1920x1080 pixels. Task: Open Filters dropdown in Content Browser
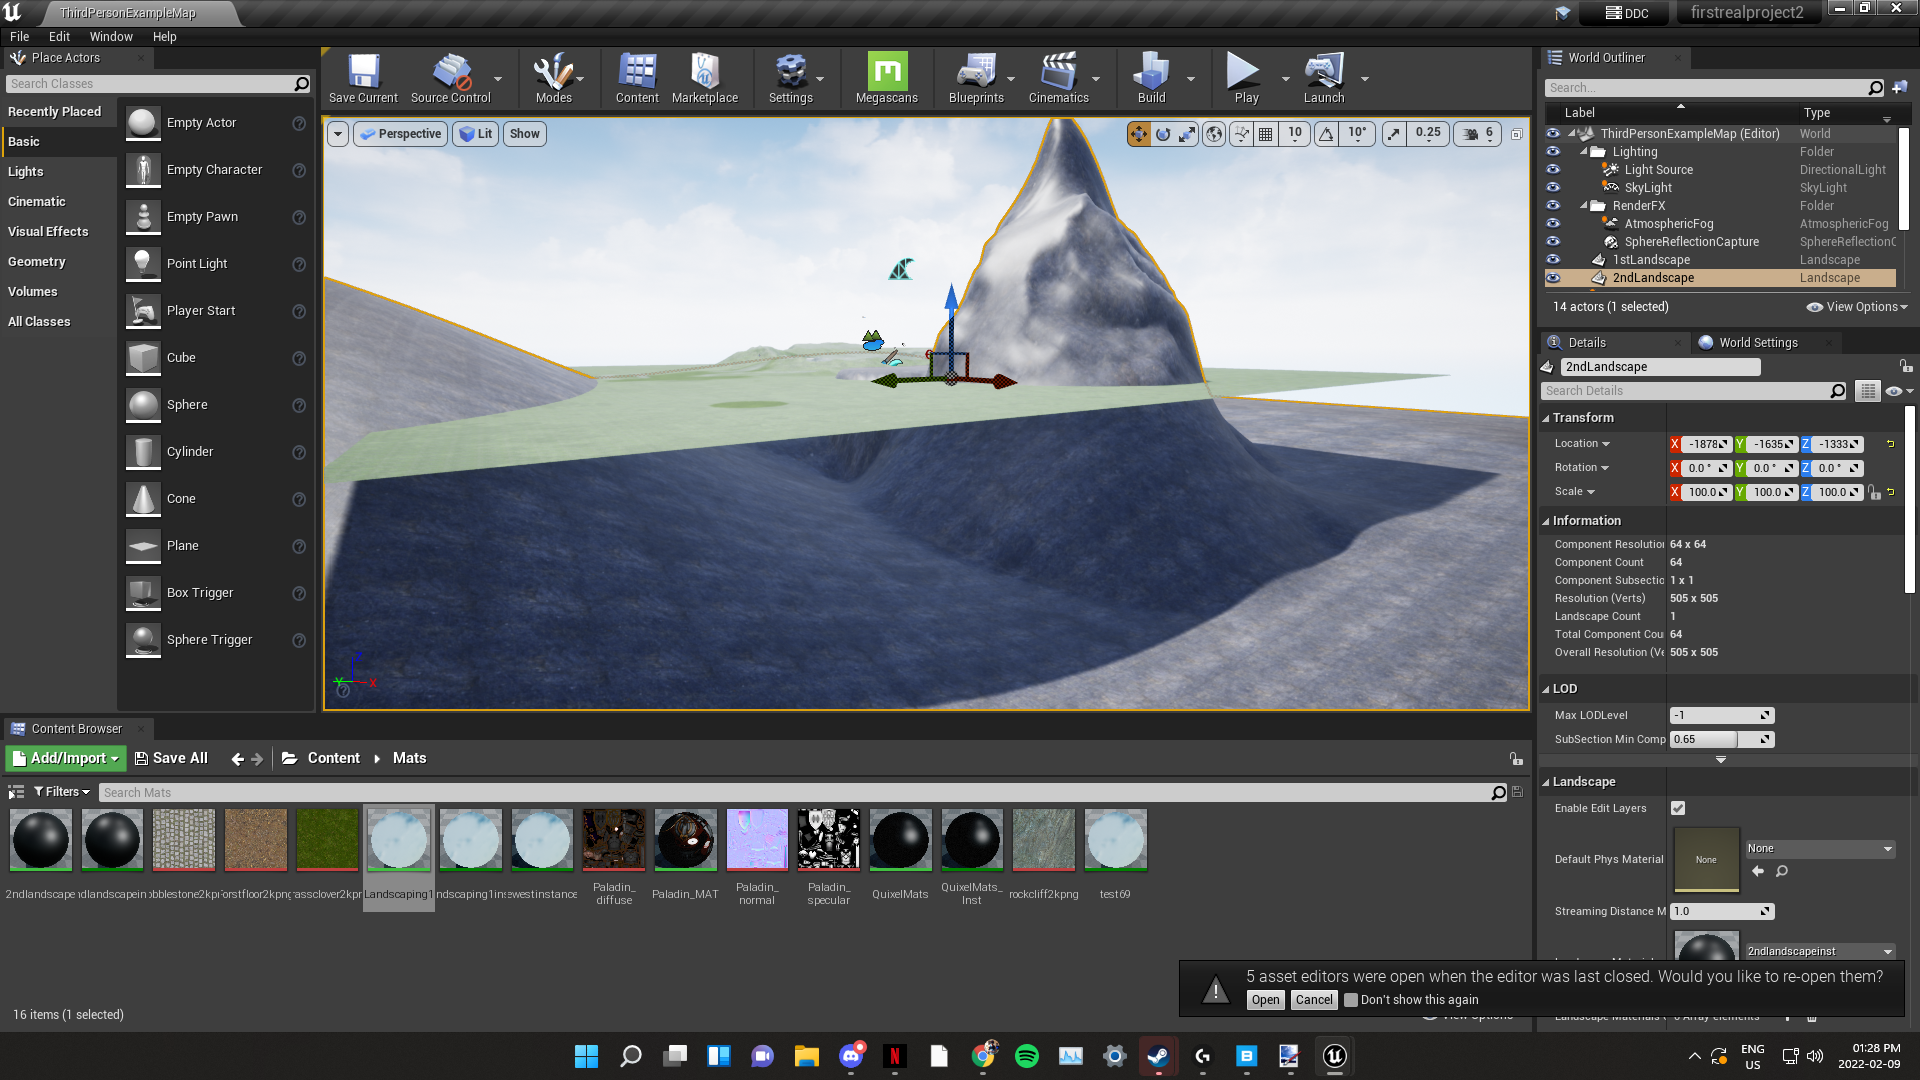62,792
